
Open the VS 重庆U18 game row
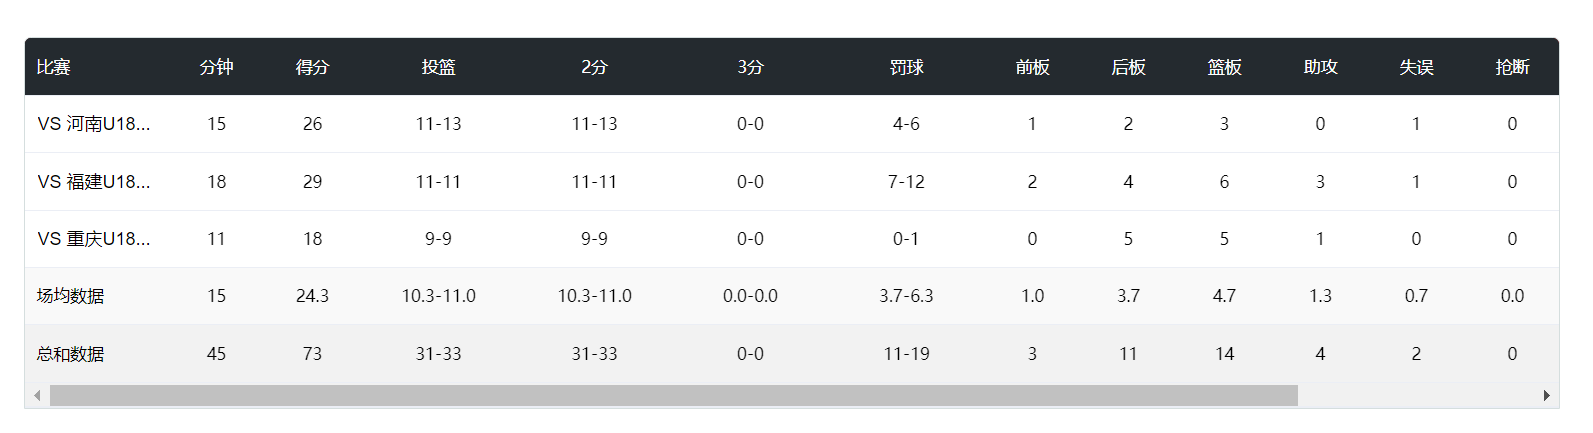tap(94, 239)
